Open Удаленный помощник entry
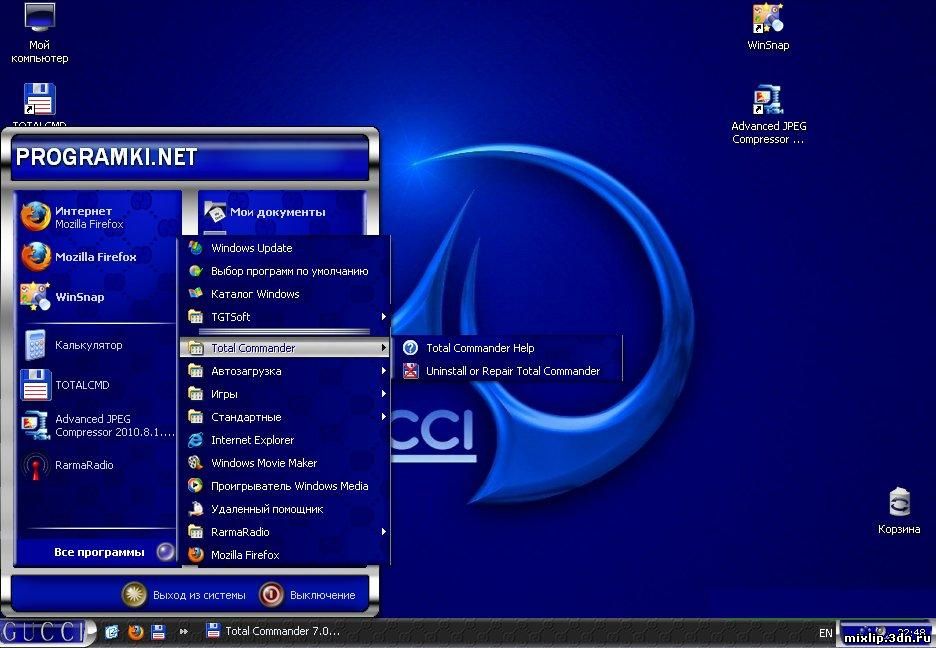Viewport: 936px width, 648px height. tap(285, 509)
